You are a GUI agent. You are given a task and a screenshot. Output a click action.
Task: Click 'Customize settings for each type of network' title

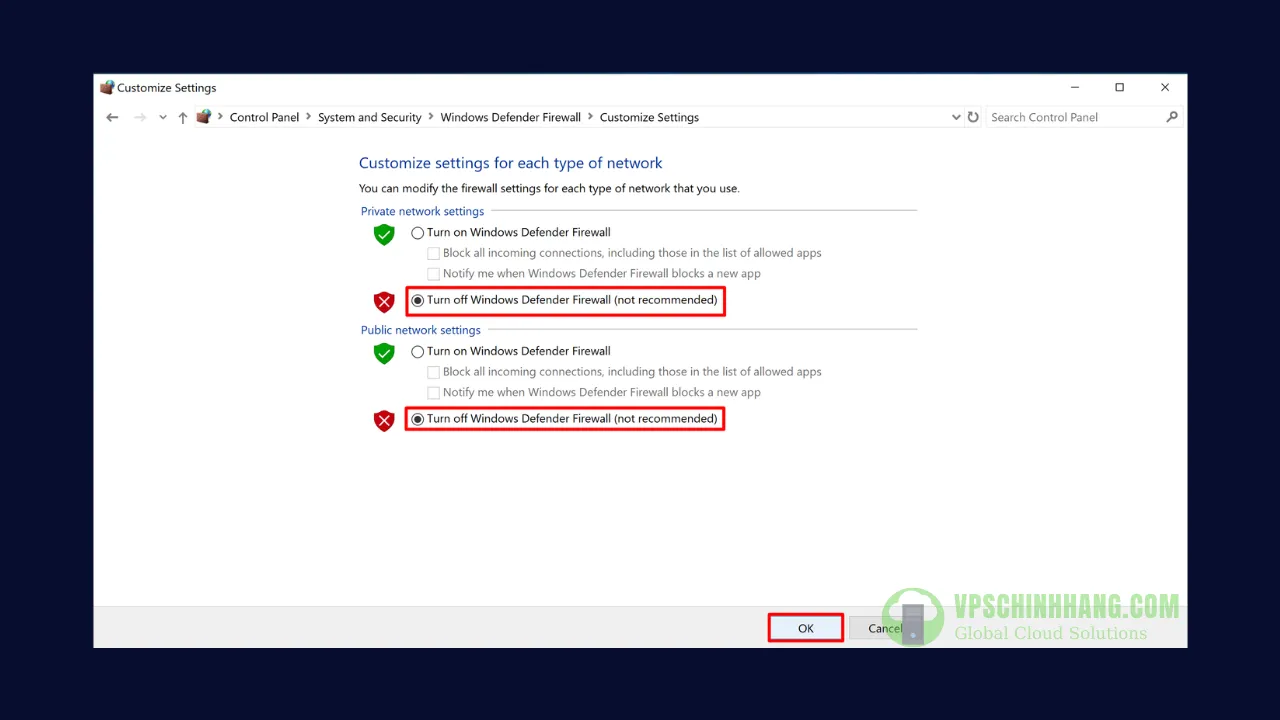(511, 163)
